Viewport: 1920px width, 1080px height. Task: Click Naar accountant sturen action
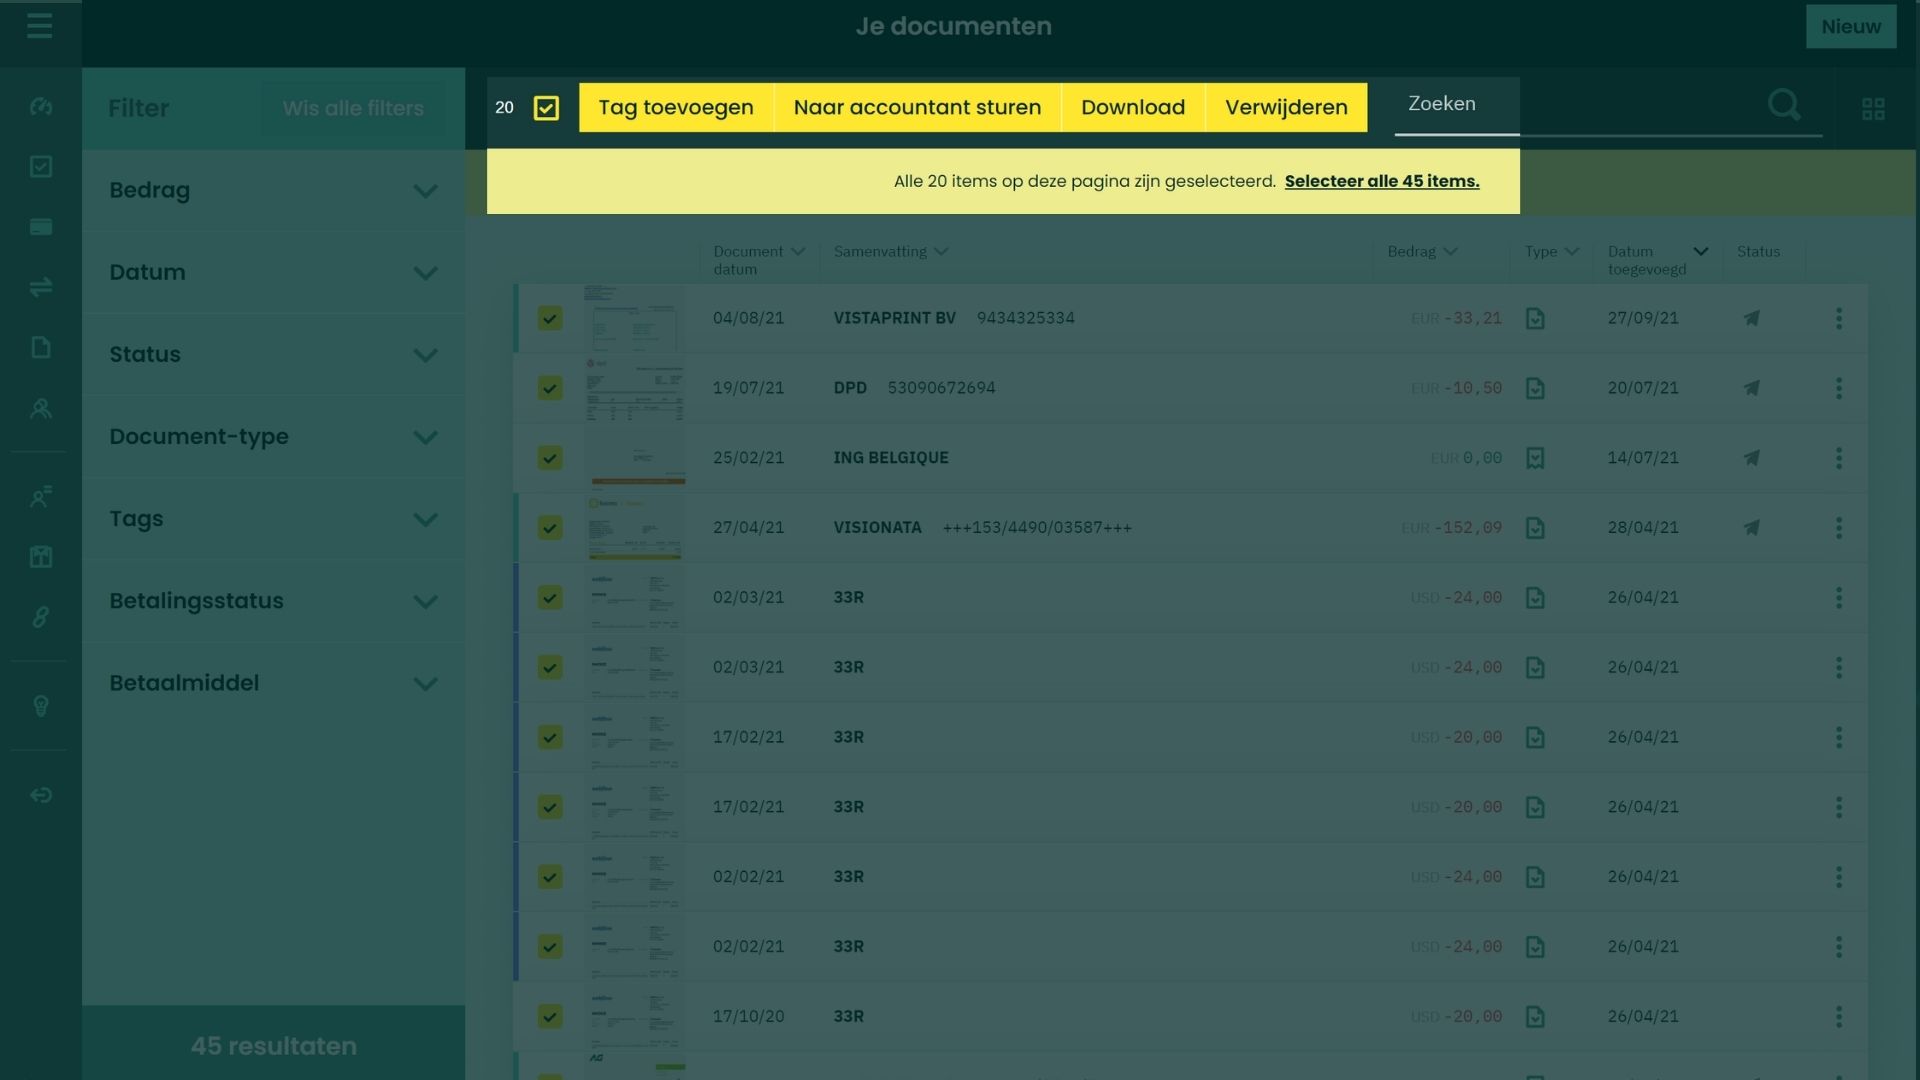pyautogui.click(x=917, y=107)
